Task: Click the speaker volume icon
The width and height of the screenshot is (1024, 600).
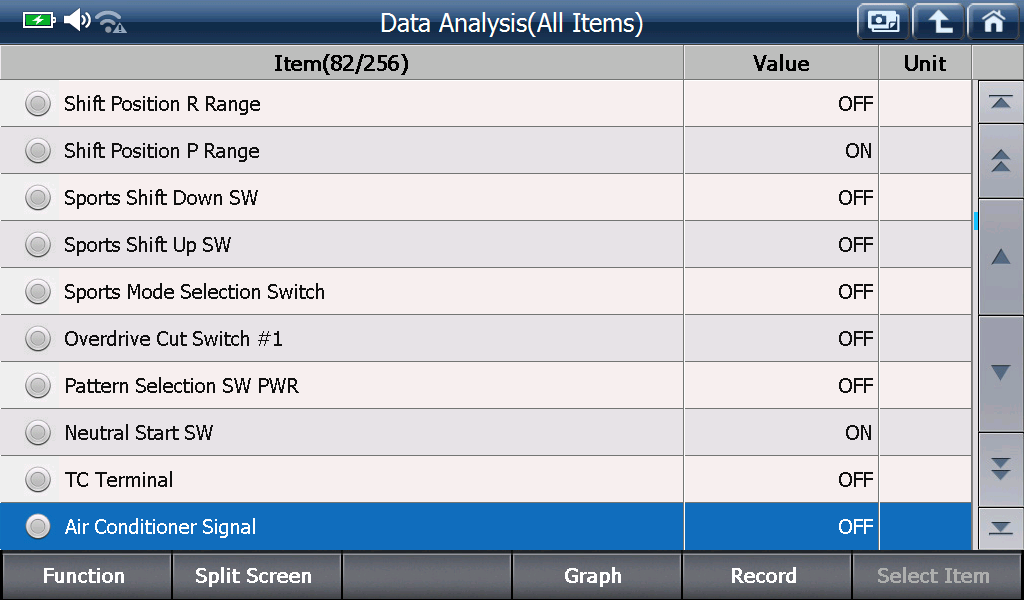Action: click(x=77, y=20)
